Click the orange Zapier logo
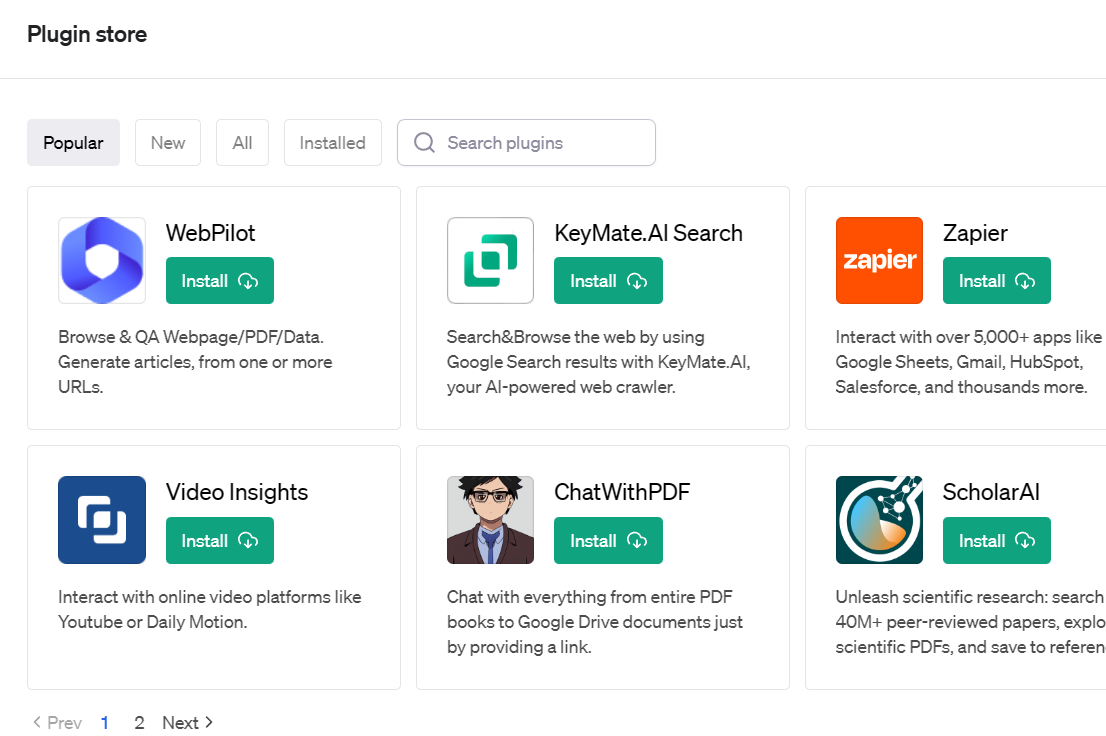Screen dimensions: 1106x736 coord(880,260)
